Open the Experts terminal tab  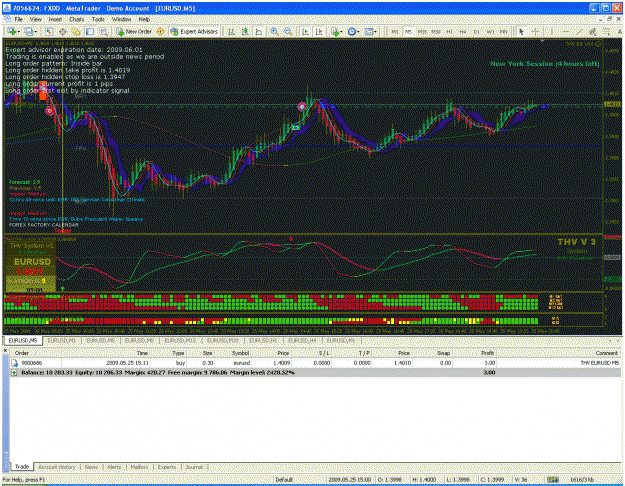pos(167,466)
